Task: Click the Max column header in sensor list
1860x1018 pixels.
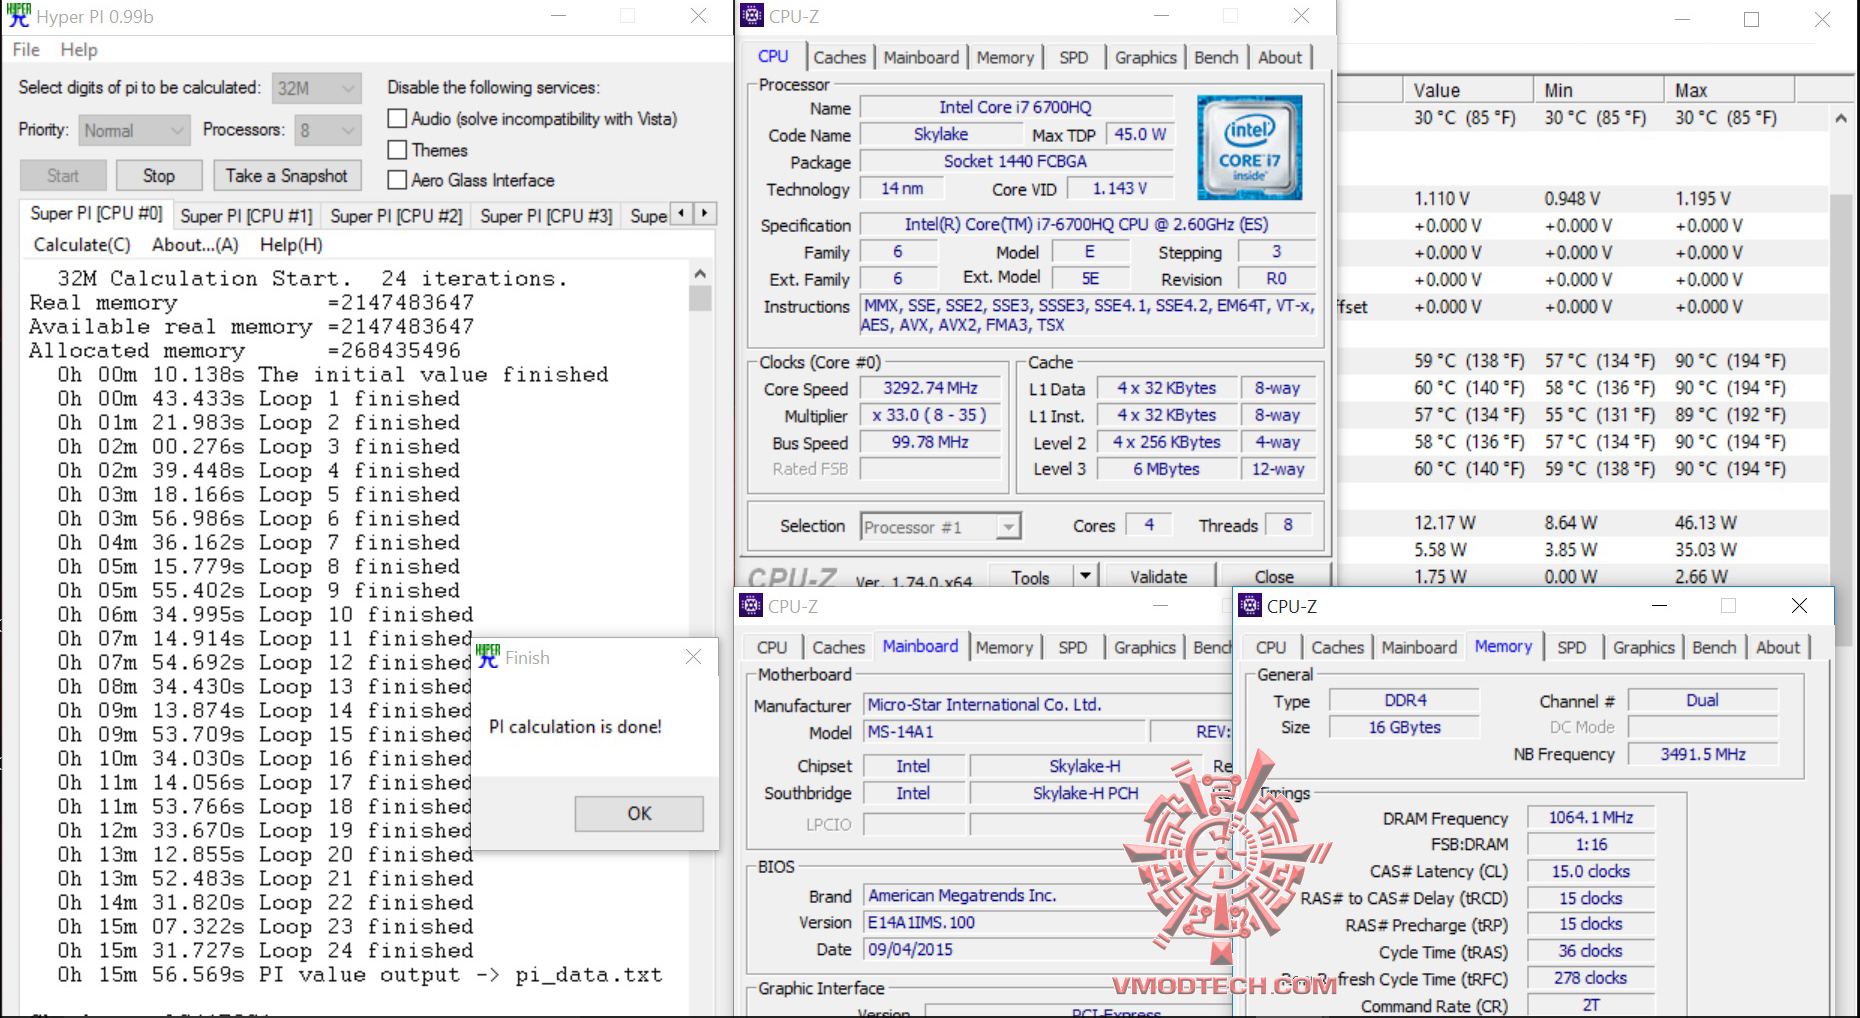Action: click(1731, 90)
